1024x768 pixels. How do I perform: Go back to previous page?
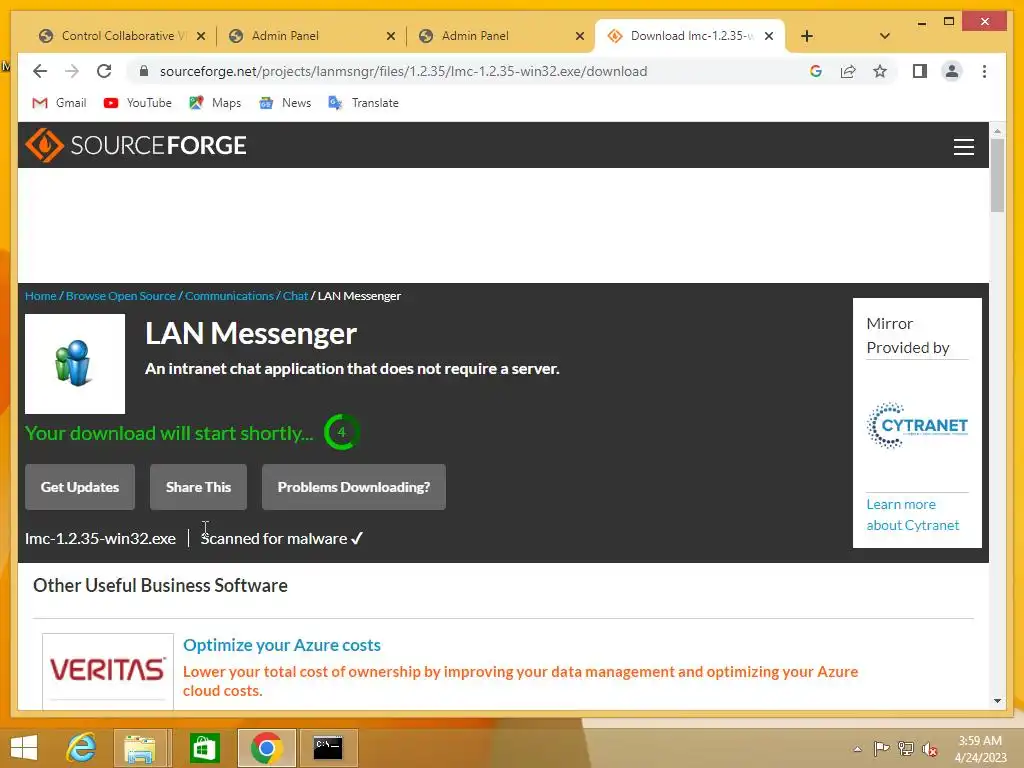40,71
